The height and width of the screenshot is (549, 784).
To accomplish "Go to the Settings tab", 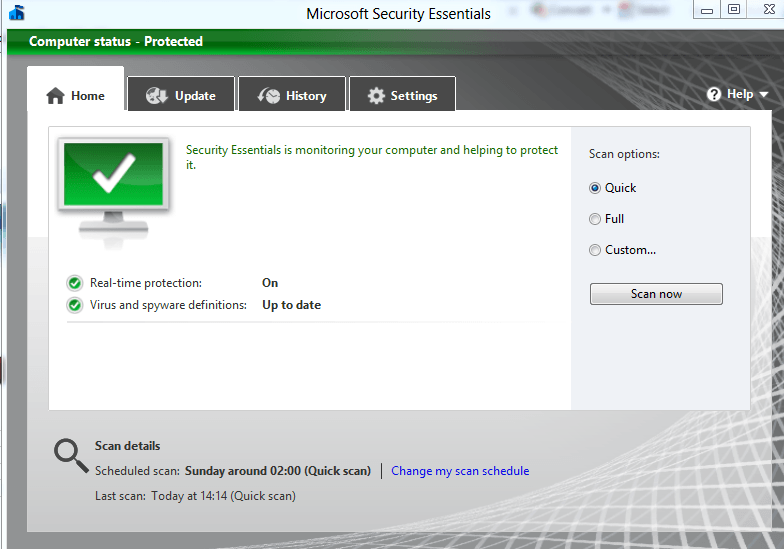I will click(402, 96).
